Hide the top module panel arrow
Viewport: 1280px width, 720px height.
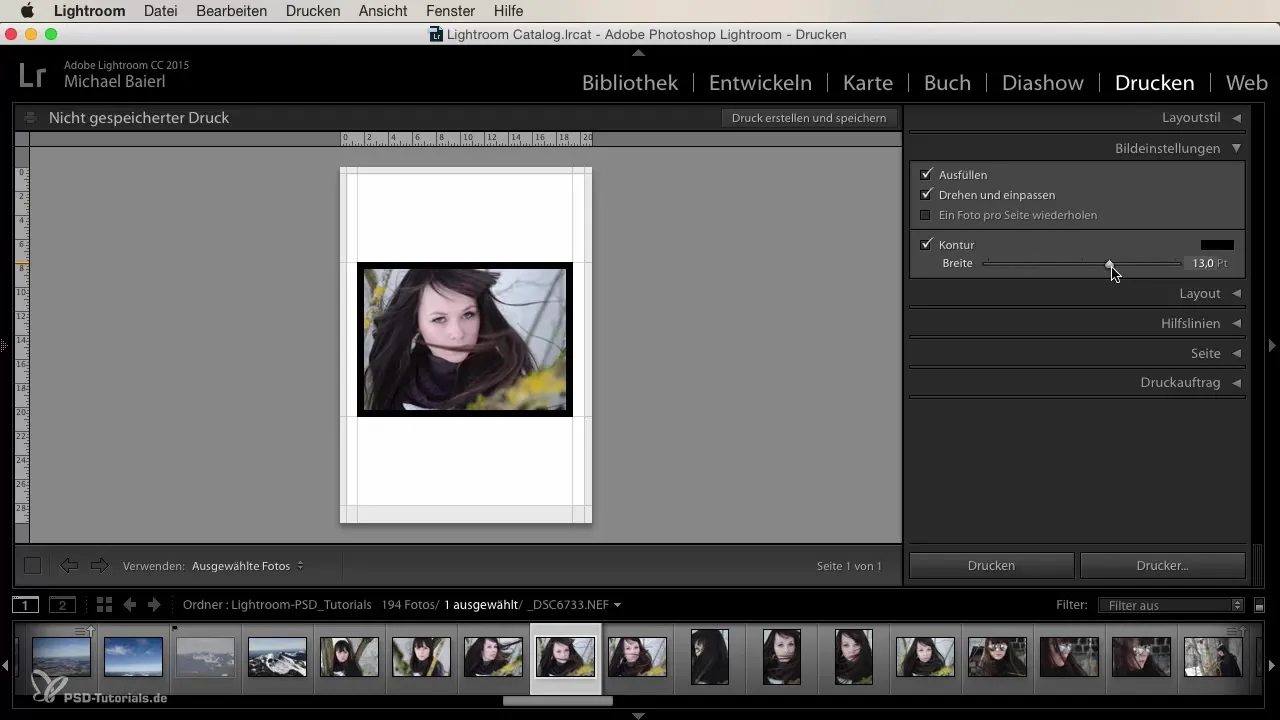coord(639,52)
